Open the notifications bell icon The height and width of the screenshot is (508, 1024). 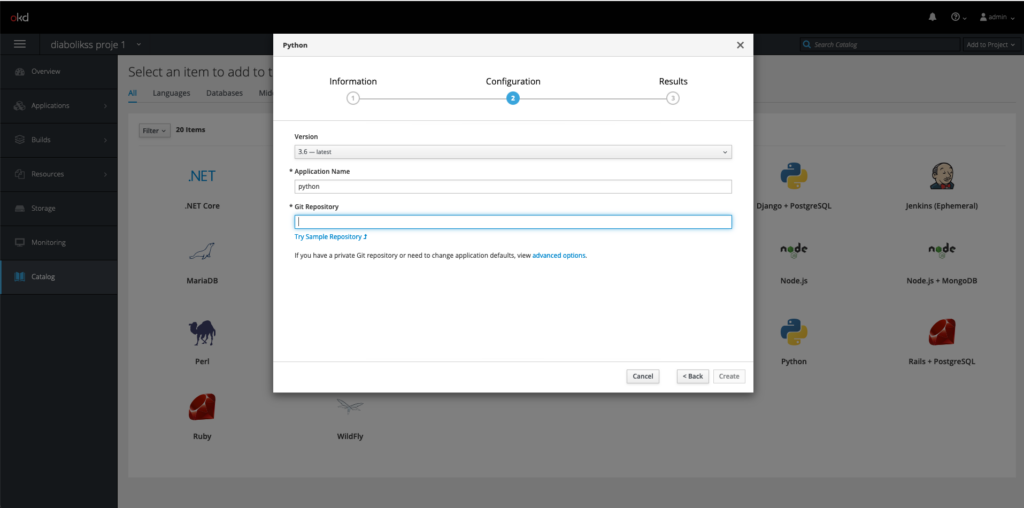click(932, 17)
